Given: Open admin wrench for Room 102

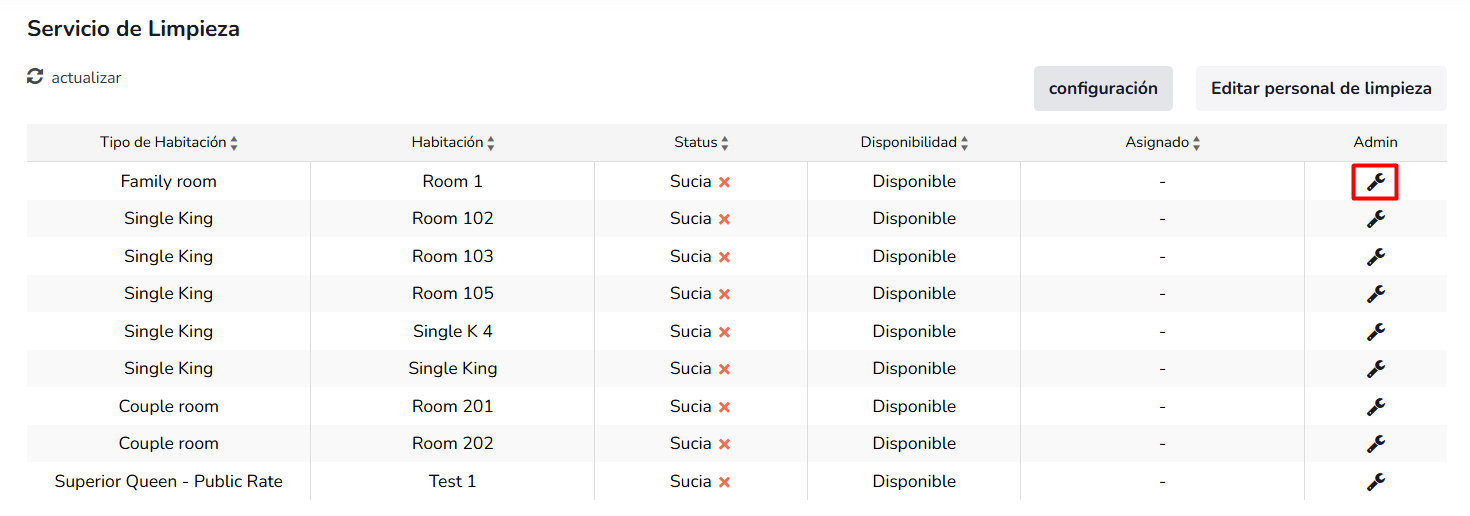Looking at the screenshot, I should (x=1375, y=219).
